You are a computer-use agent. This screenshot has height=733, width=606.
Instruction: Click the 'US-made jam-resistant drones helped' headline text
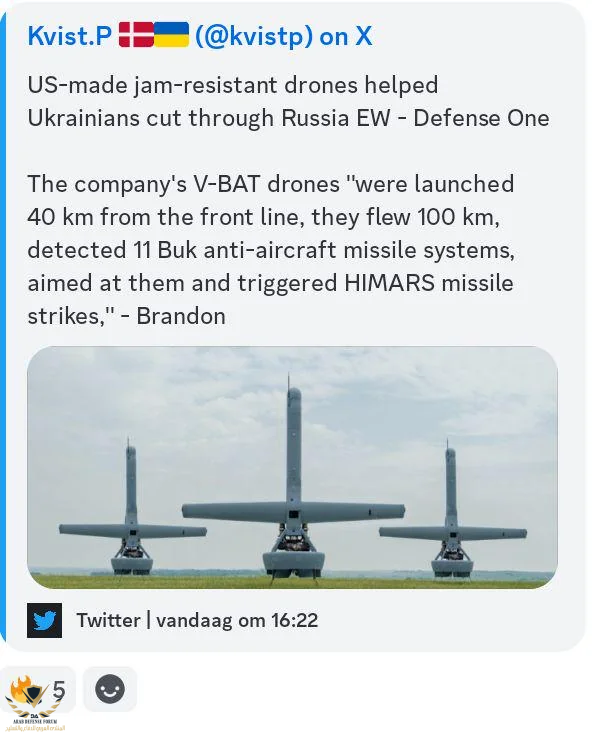coord(233,85)
